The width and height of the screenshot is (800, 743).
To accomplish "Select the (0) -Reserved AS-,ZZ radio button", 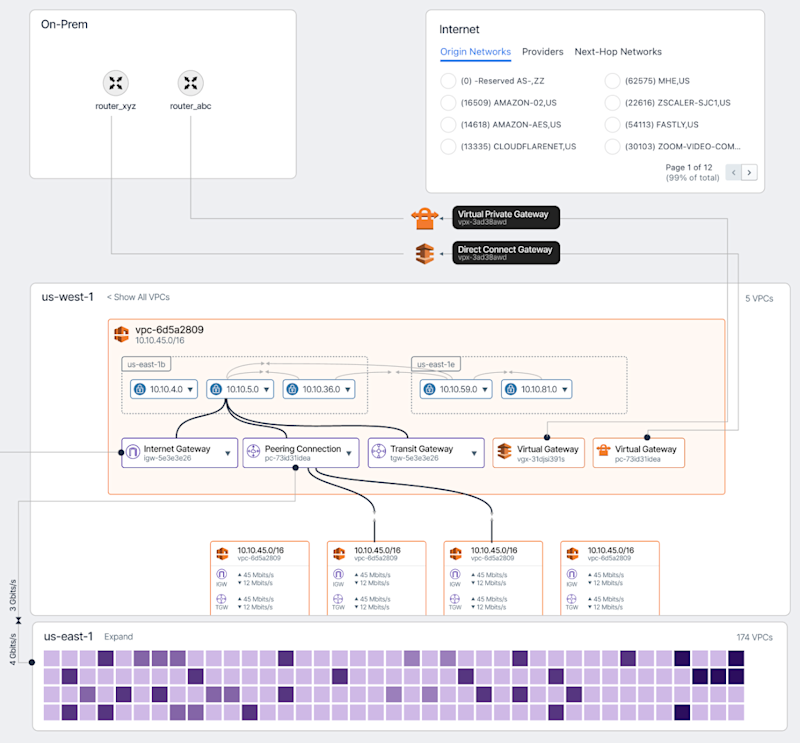I will click(x=448, y=81).
